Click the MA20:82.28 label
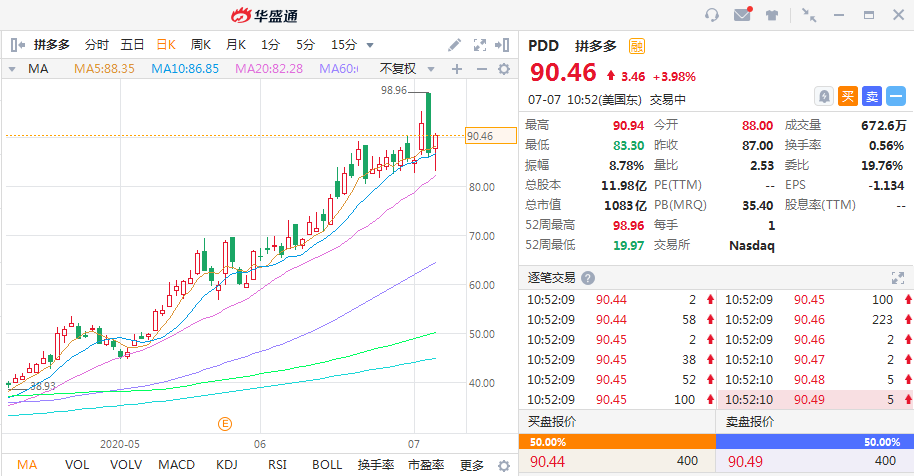914x476 pixels. pos(269,69)
